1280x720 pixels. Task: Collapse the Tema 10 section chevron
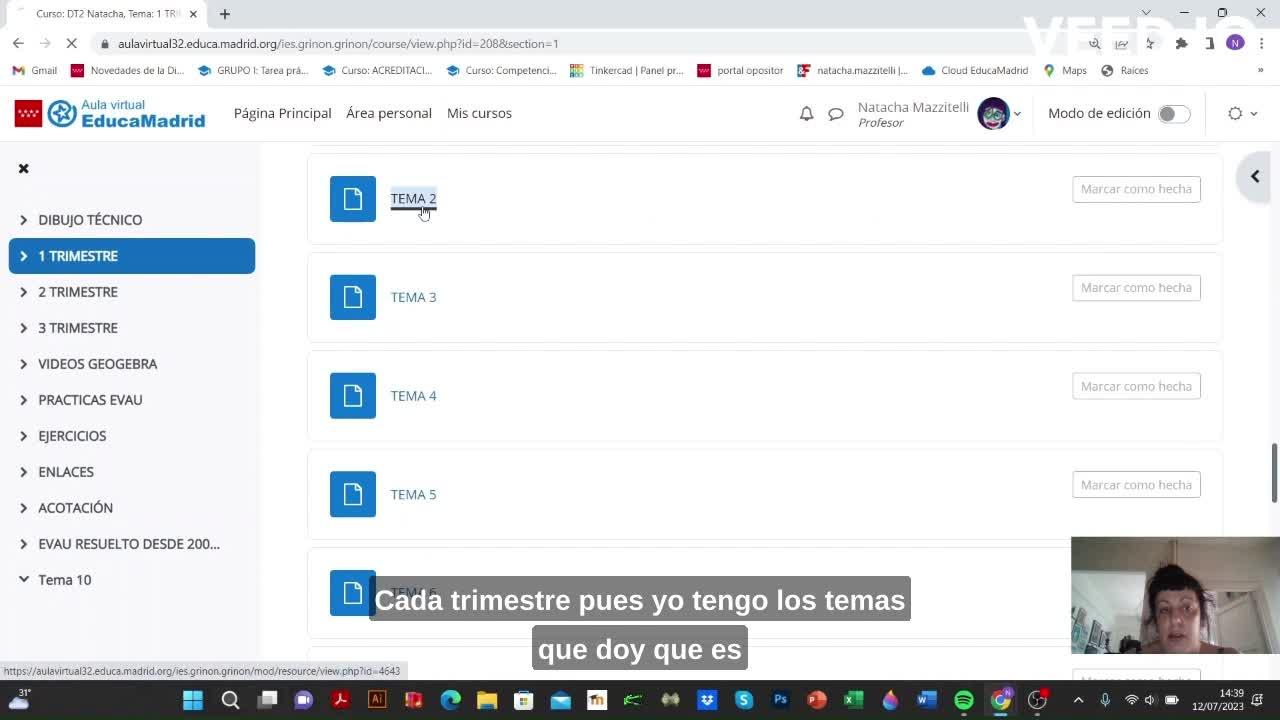point(23,580)
